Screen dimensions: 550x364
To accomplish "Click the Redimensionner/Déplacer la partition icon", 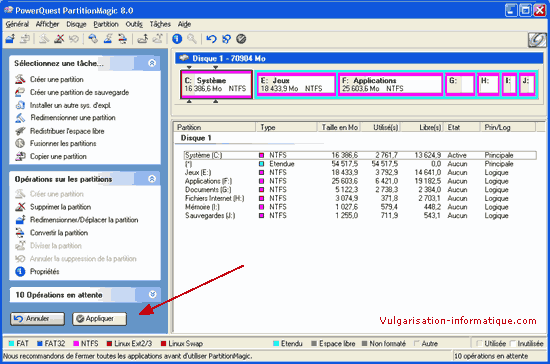I will [x=20, y=220].
